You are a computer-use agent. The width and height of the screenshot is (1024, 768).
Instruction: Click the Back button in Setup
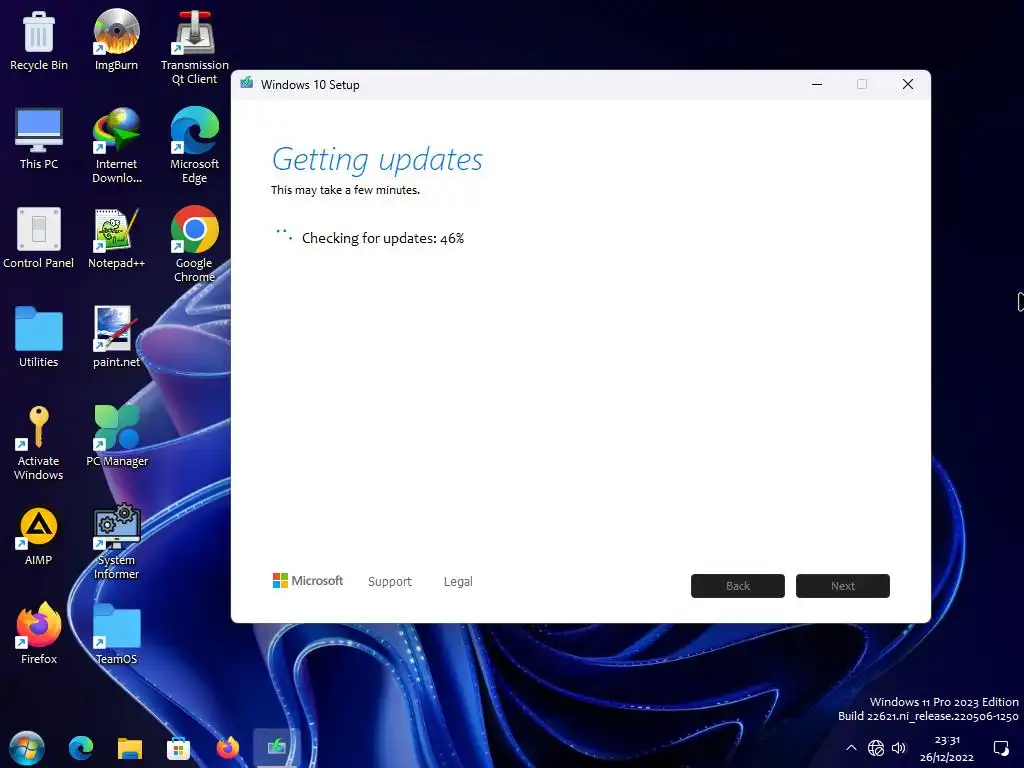click(x=738, y=586)
